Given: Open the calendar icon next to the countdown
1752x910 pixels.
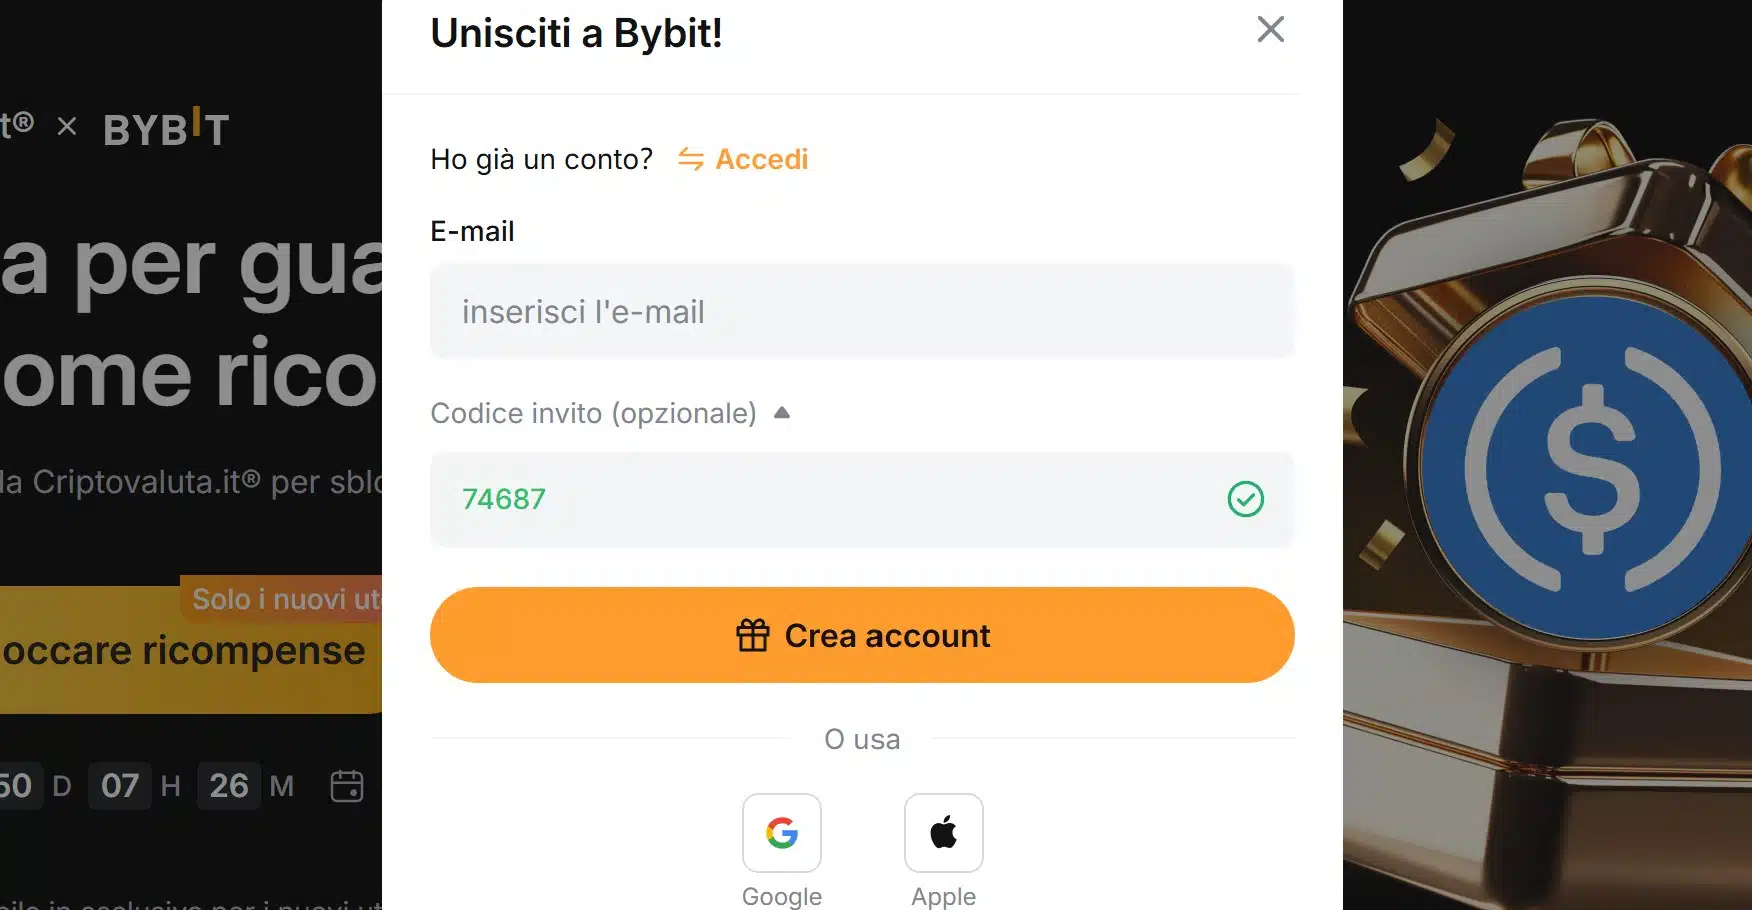Looking at the screenshot, I should coord(347,786).
